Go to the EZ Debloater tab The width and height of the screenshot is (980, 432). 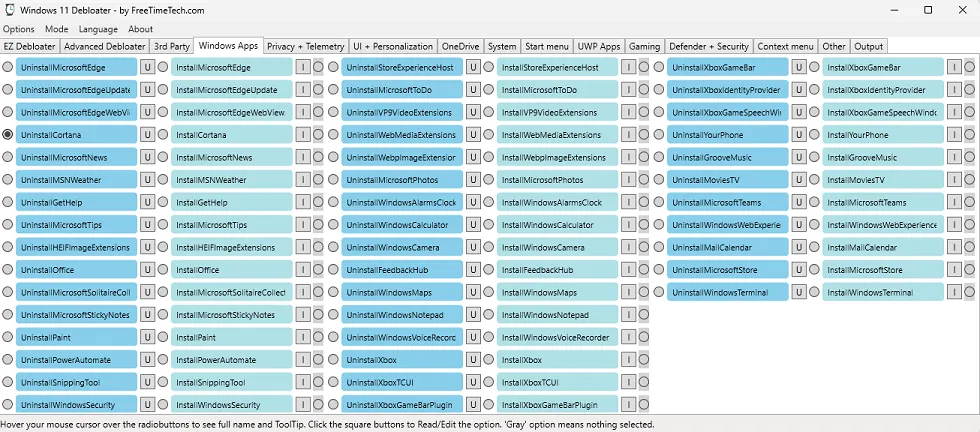pyautogui.click(x=30, y=46)
